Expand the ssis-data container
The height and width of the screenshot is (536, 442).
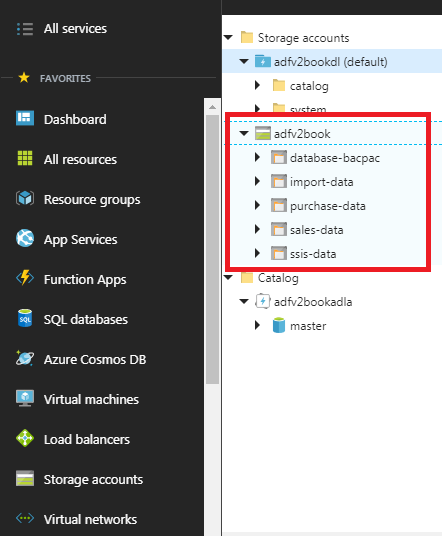pyautogui.click(x=258, y=253)
